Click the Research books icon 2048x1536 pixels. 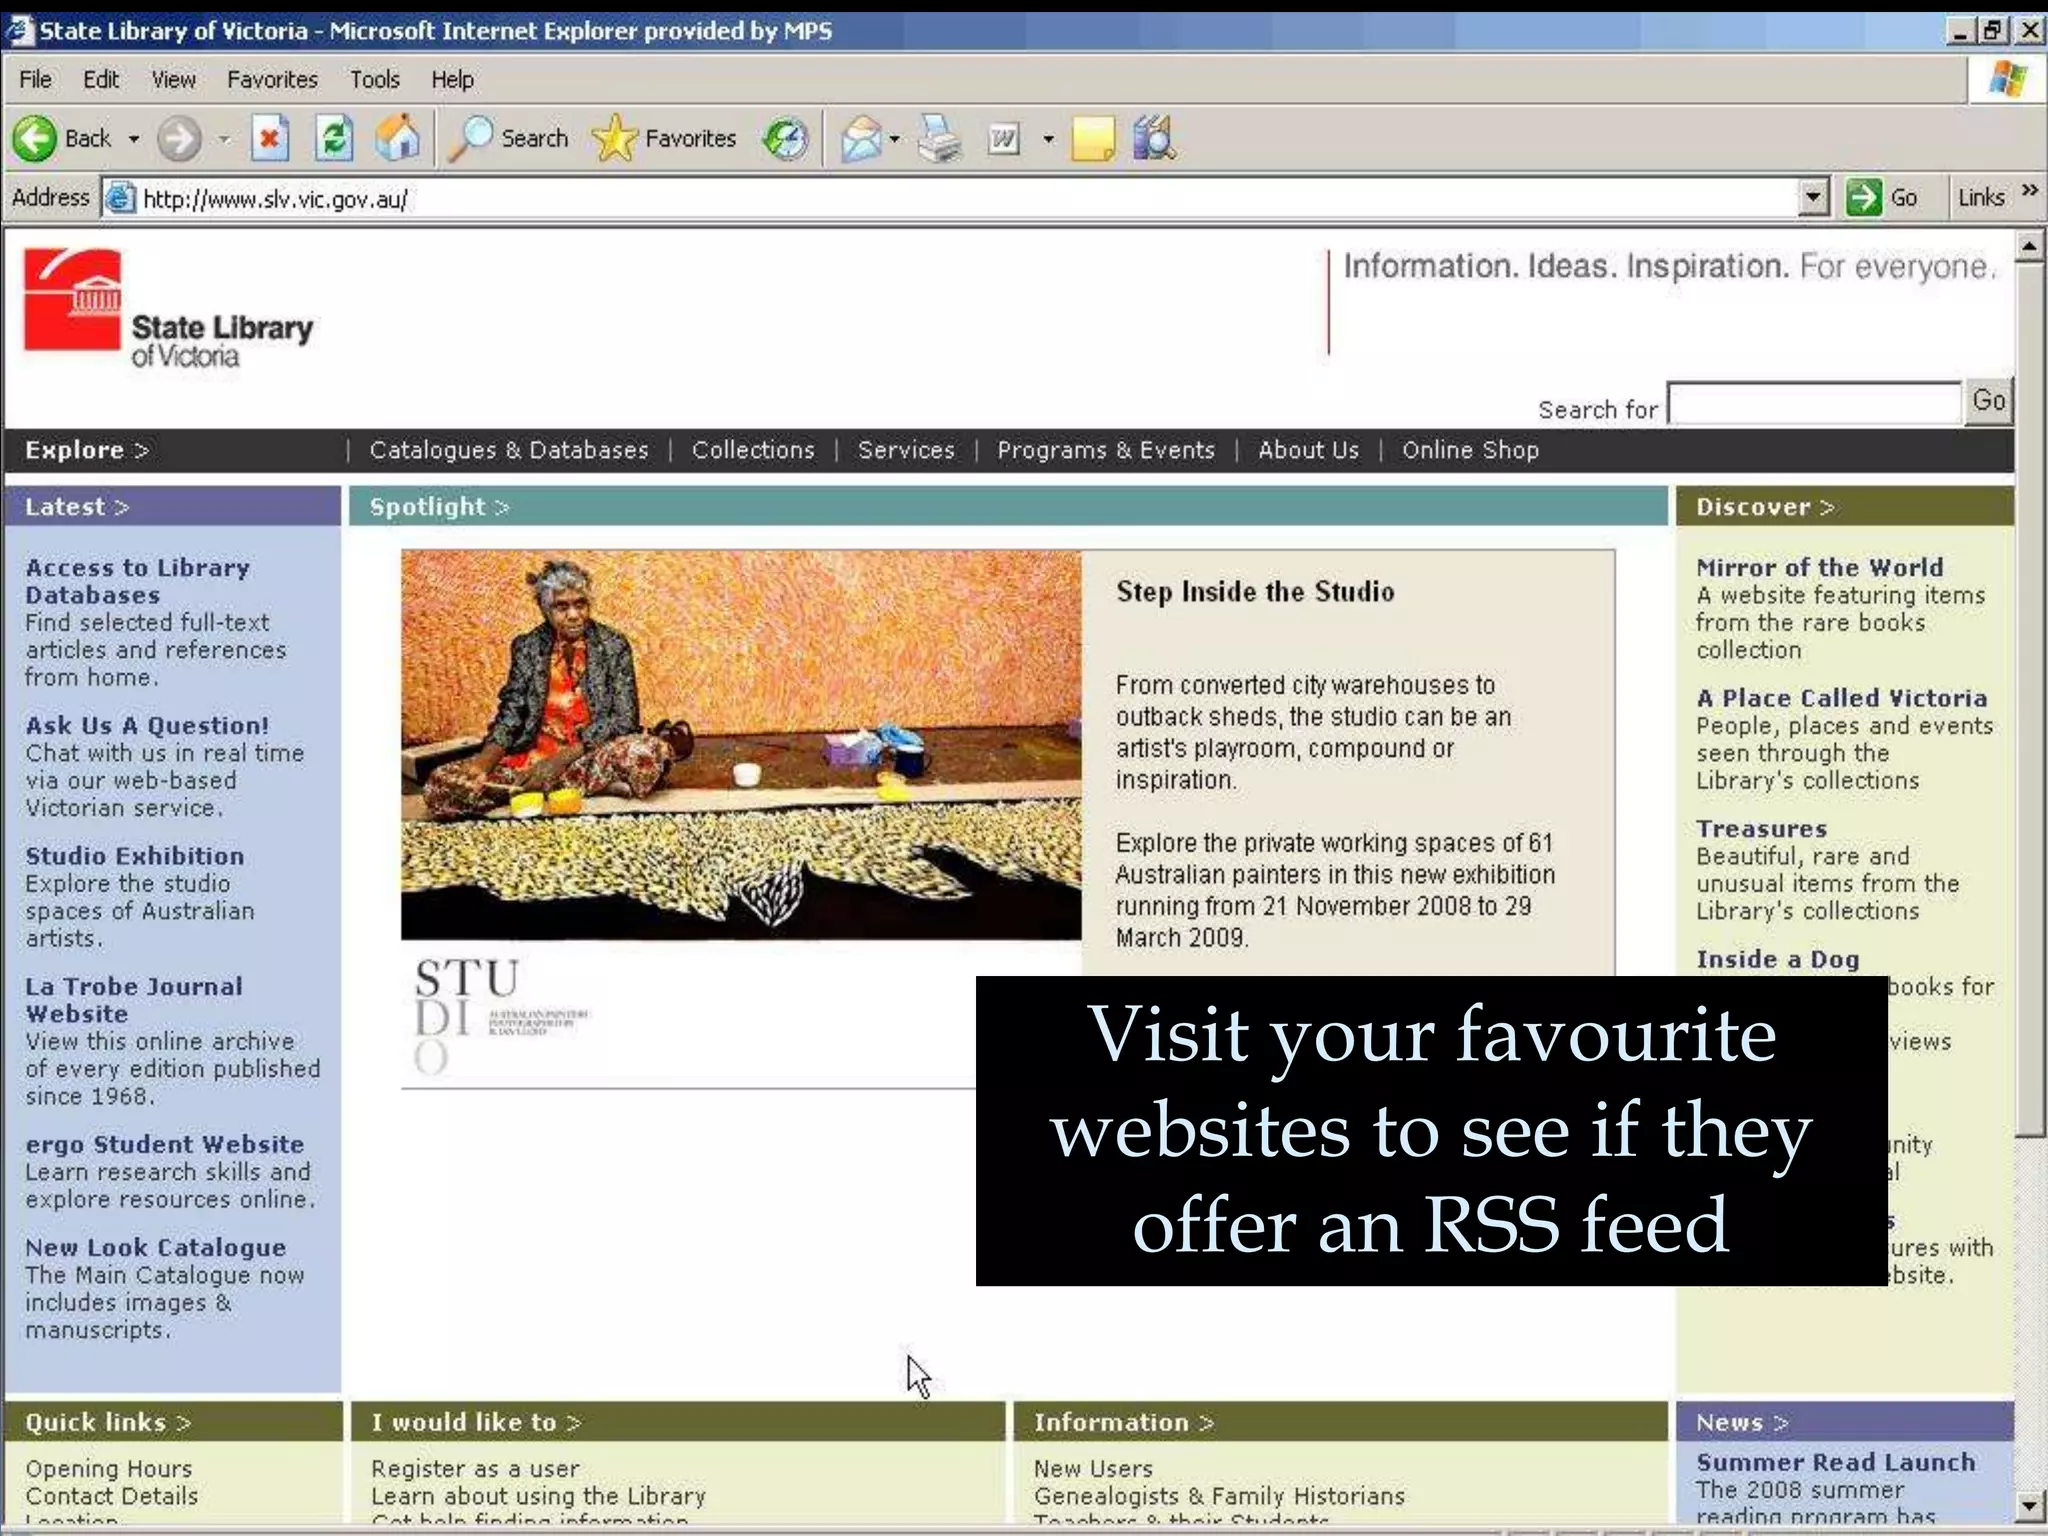point(1154,138)
